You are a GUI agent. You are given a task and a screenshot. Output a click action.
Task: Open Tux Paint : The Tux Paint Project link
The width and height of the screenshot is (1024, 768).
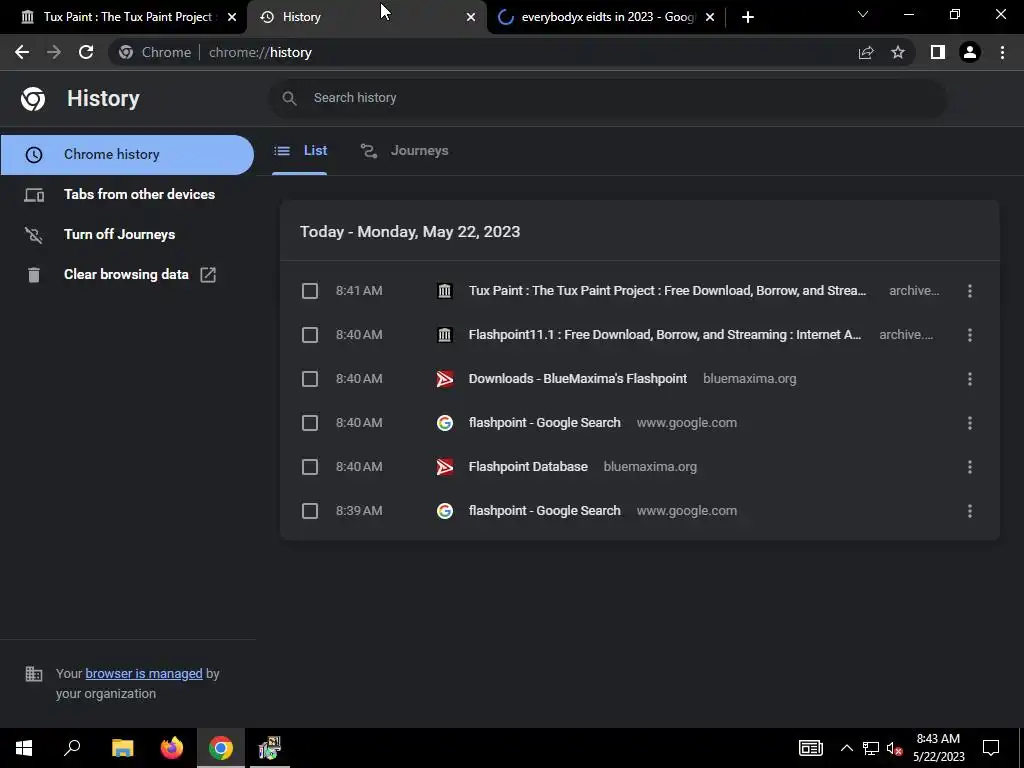(667, 291)
